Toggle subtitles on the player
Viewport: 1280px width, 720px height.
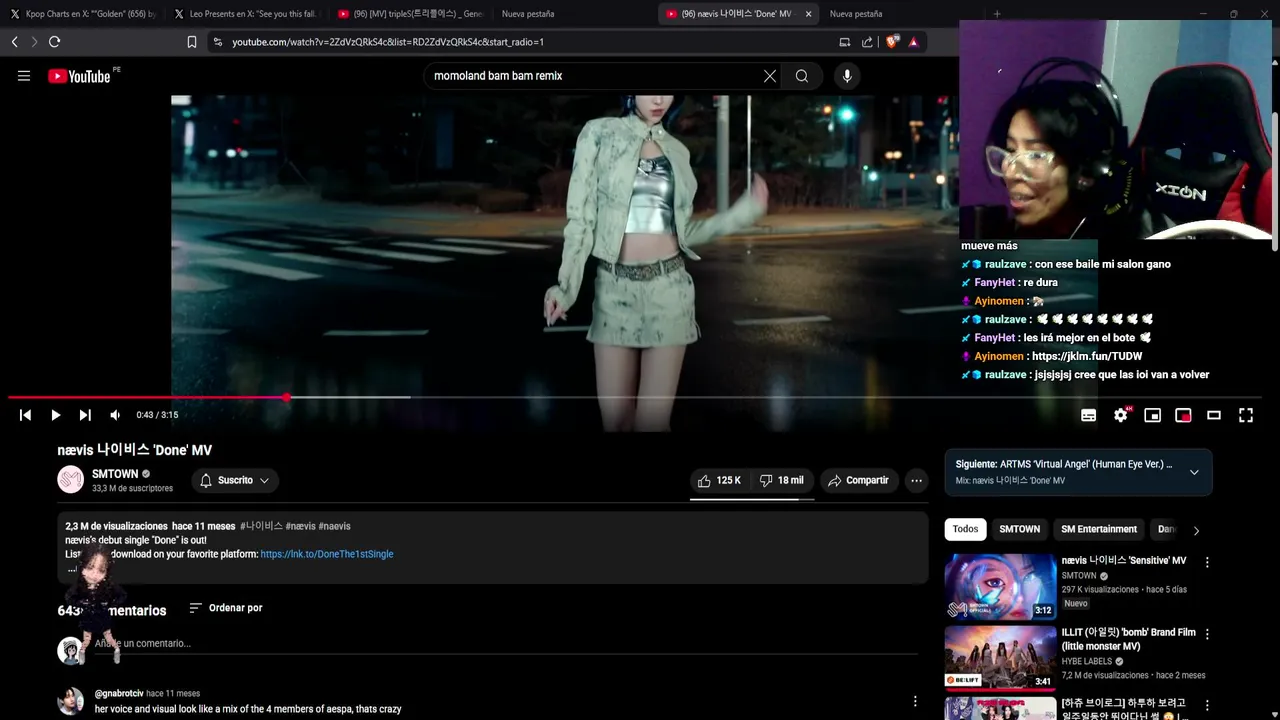click(1089, 415)
